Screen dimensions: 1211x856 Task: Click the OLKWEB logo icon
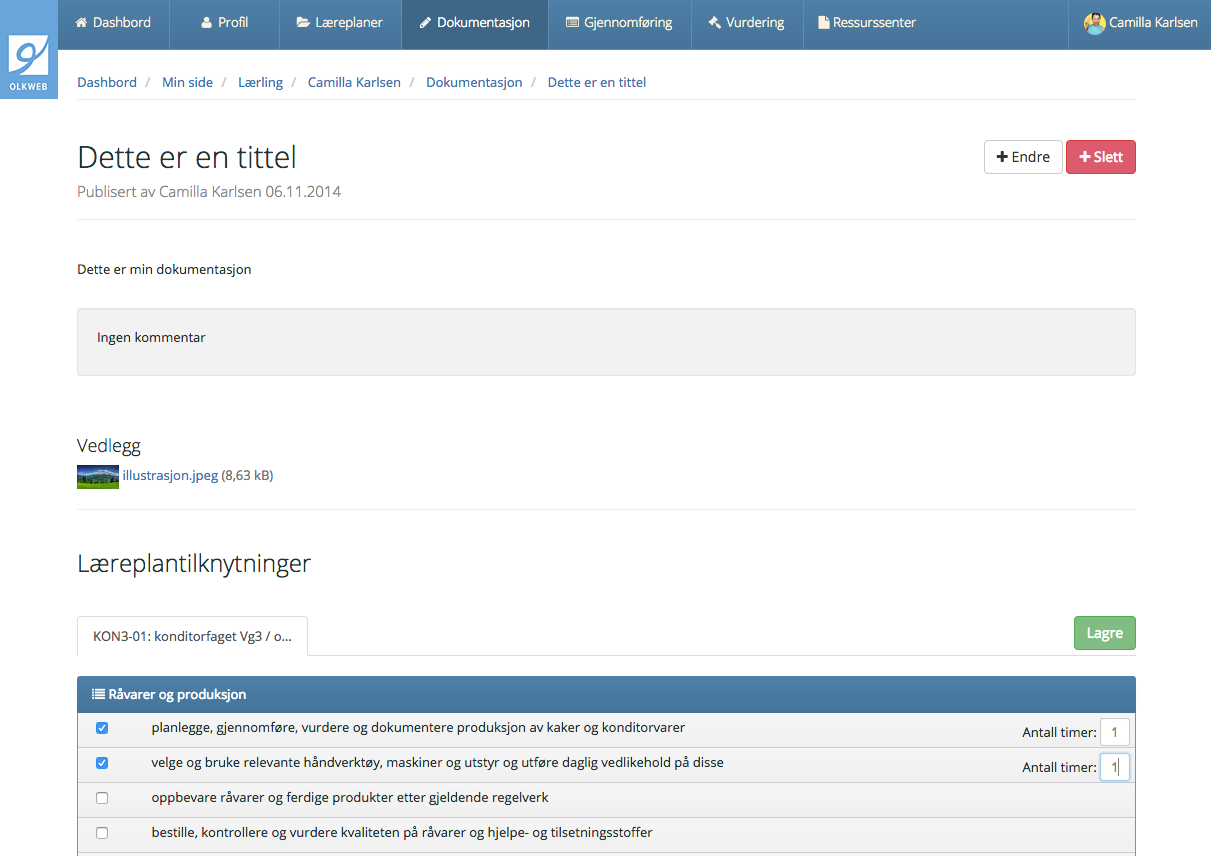click(28, 59)
